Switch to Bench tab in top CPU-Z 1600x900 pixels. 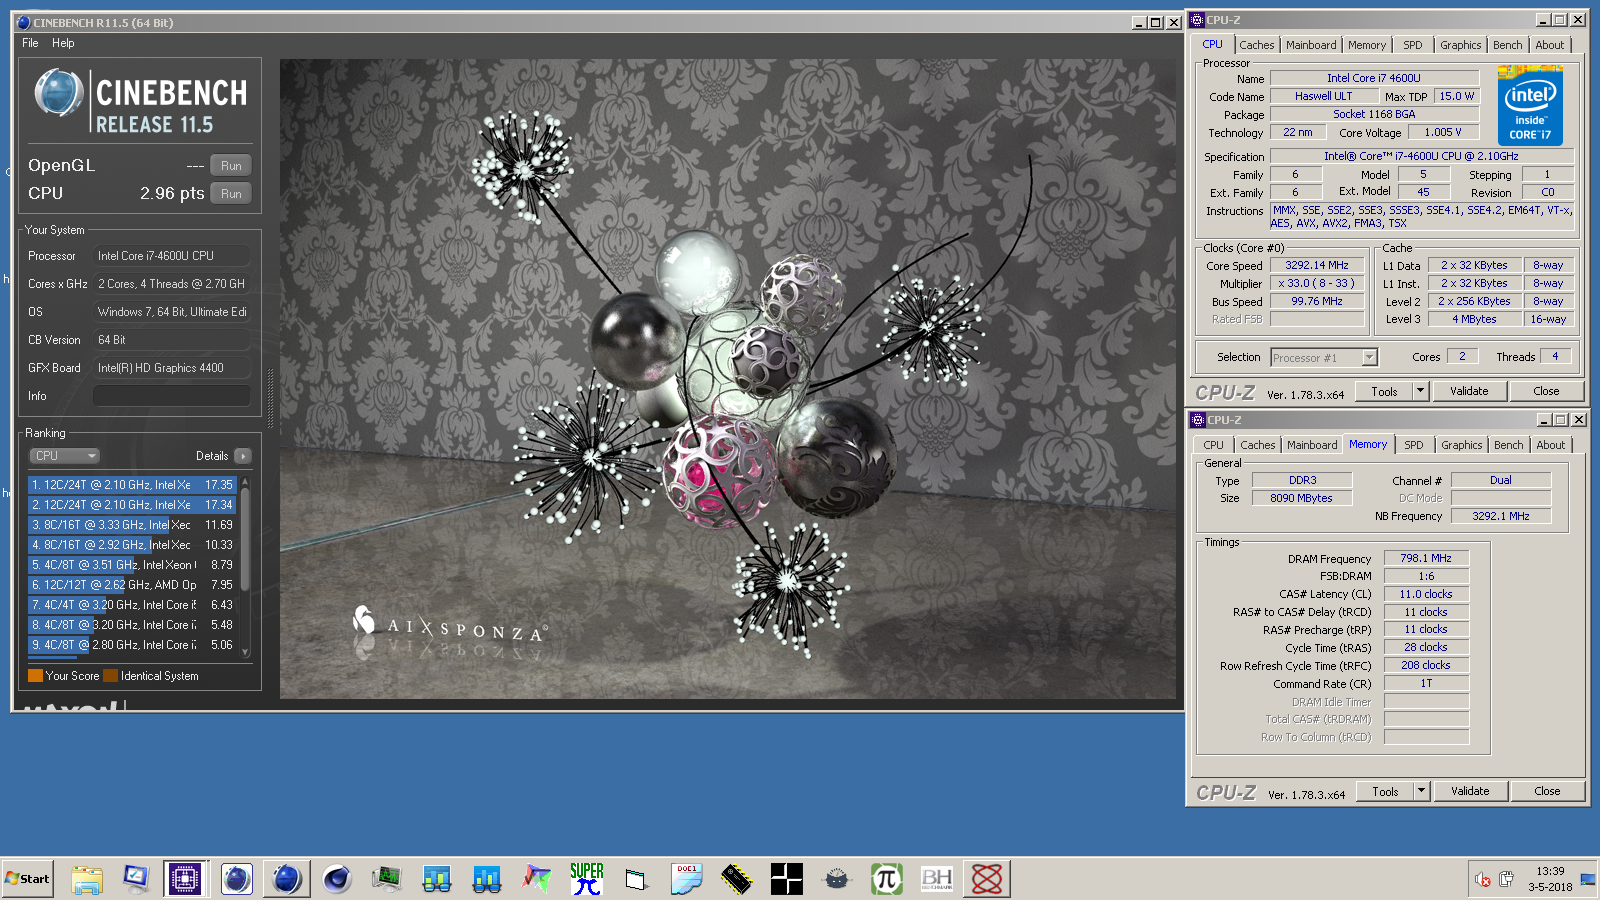1507,45
